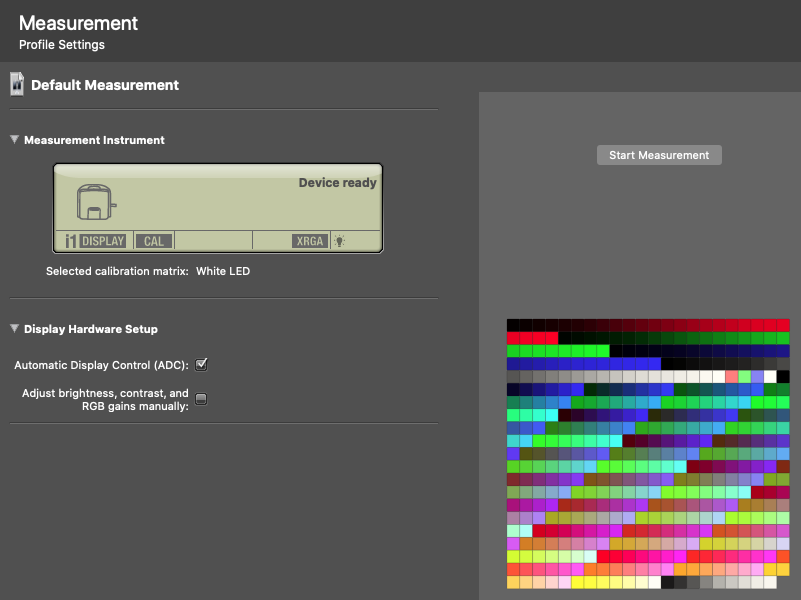
Task: Click the first black patch in chart
Action: (513, 325)
